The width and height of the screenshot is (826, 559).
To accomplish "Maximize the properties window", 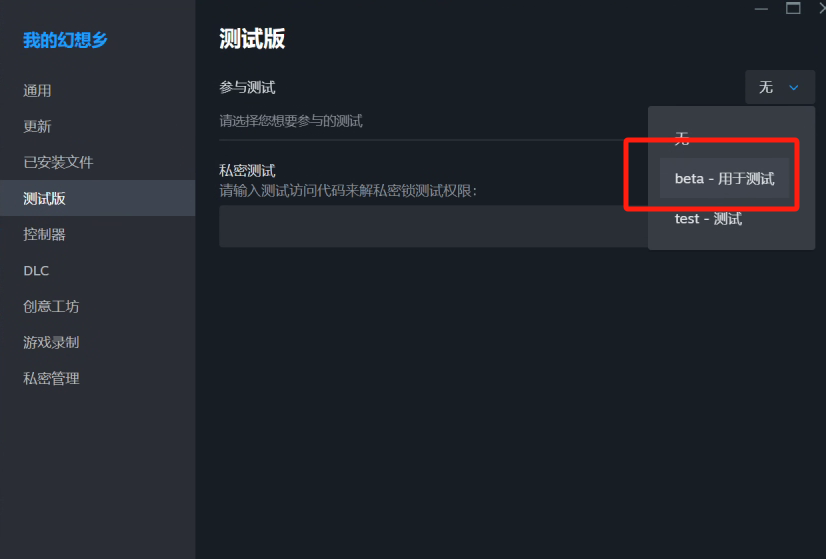I will click(793, 8).
